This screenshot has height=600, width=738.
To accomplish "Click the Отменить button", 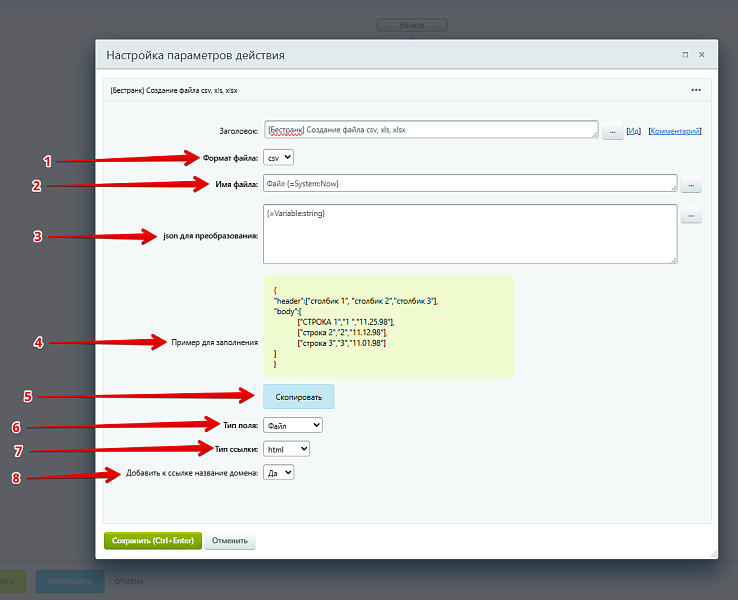I will pos(230,541).
